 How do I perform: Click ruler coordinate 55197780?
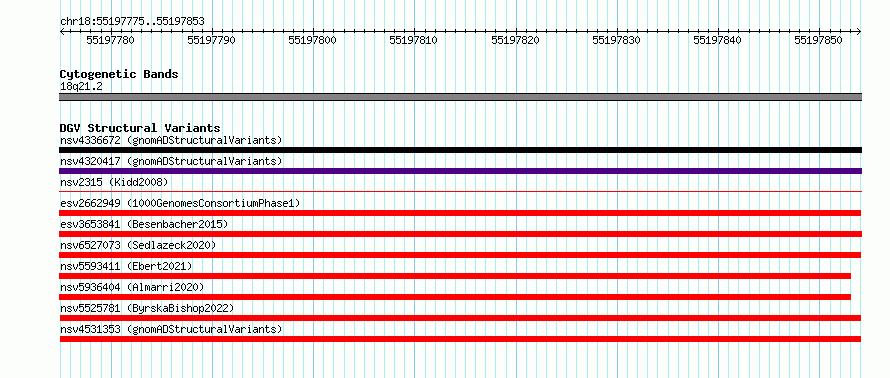110,41
